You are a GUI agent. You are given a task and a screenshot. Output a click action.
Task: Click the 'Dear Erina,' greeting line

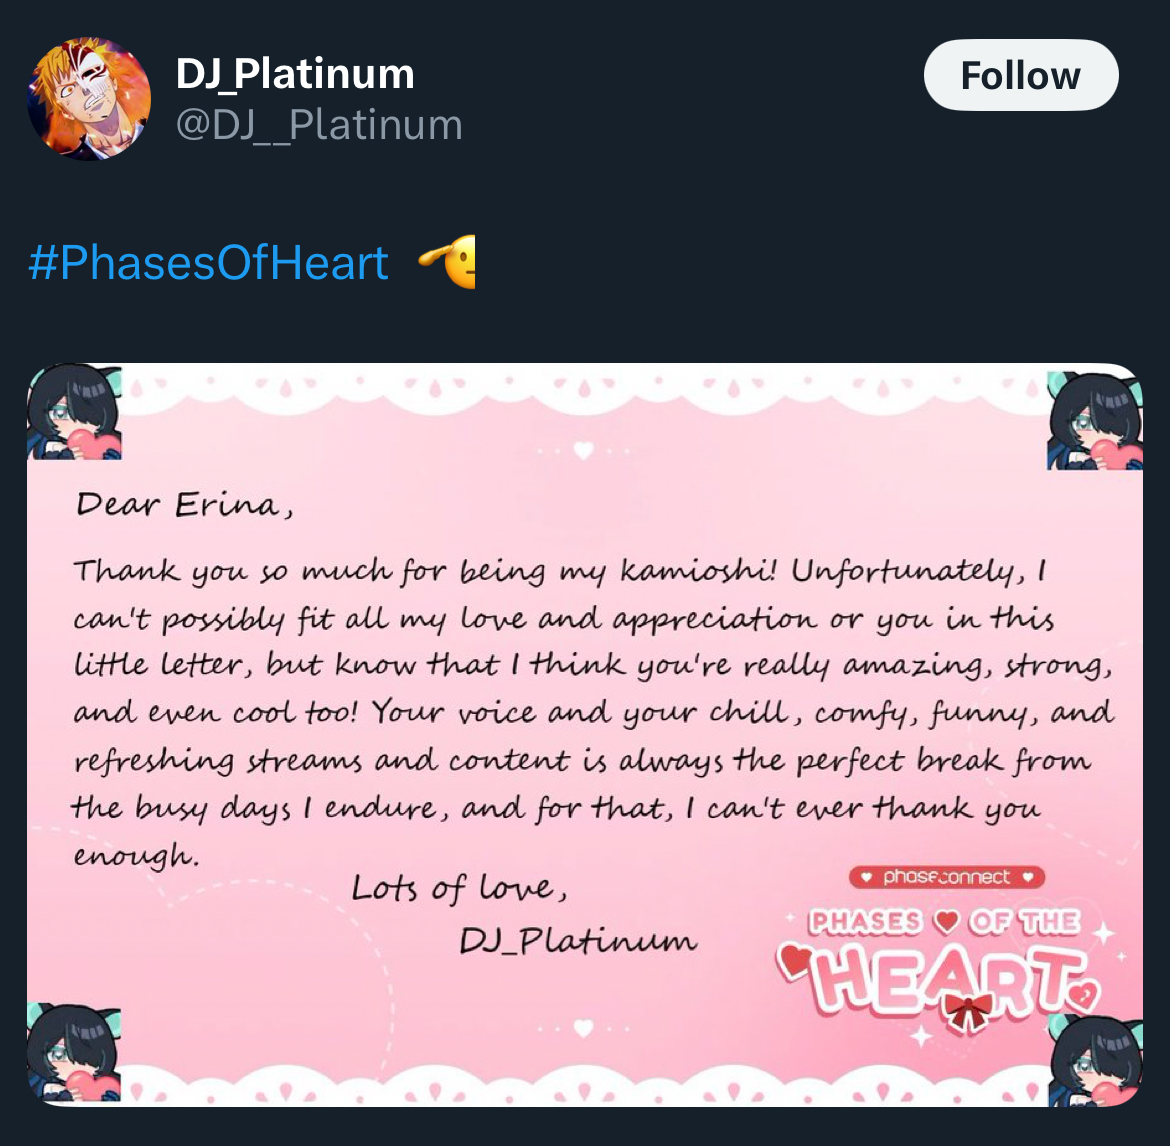[x=184, y=505]
